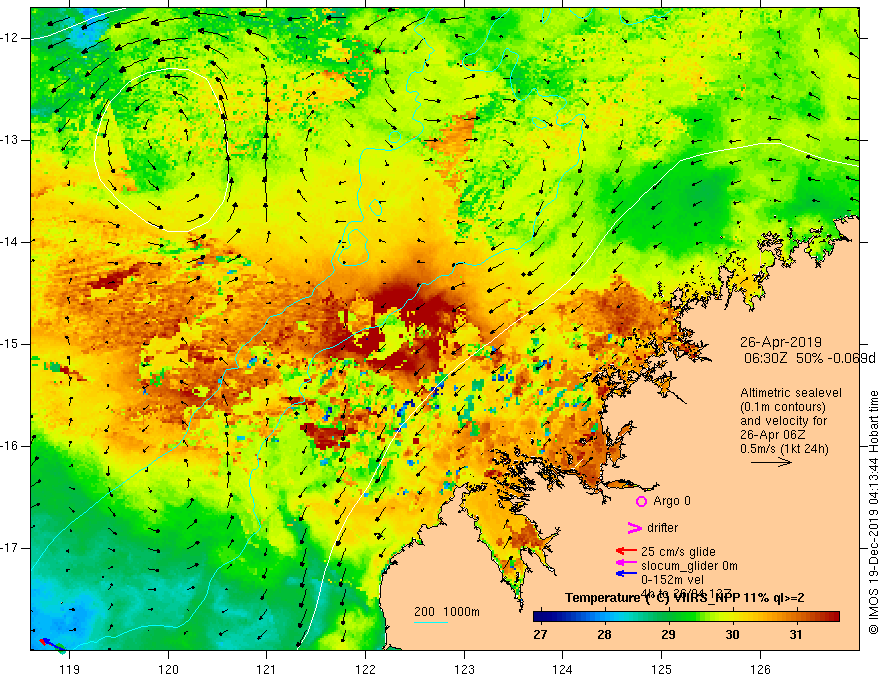Click the Temperature VIIRS_NPP title
This screenshot has height=680, width=880.
pos(684,598)
